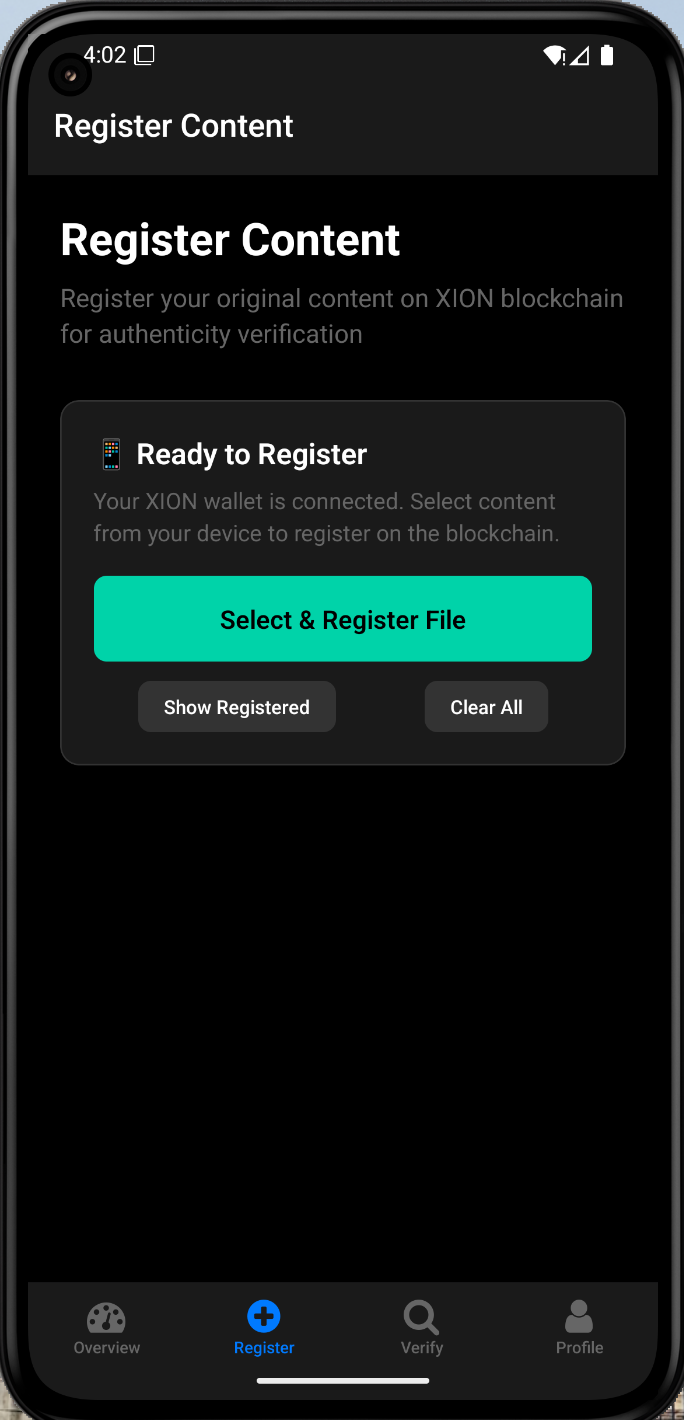Tap the blue Register plus icon

click(x=263, y=1317)
